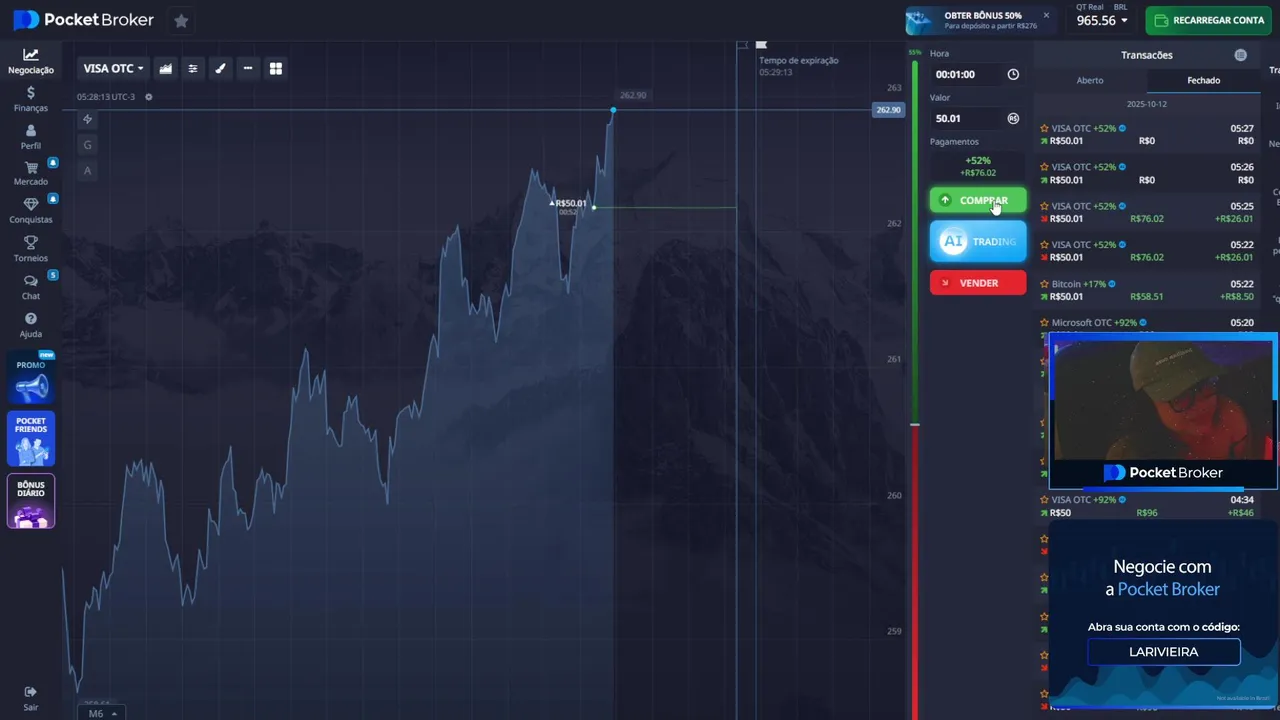Screen dimensions: 1280x720
Task: Click the red VENDER button
Action: 978,283
